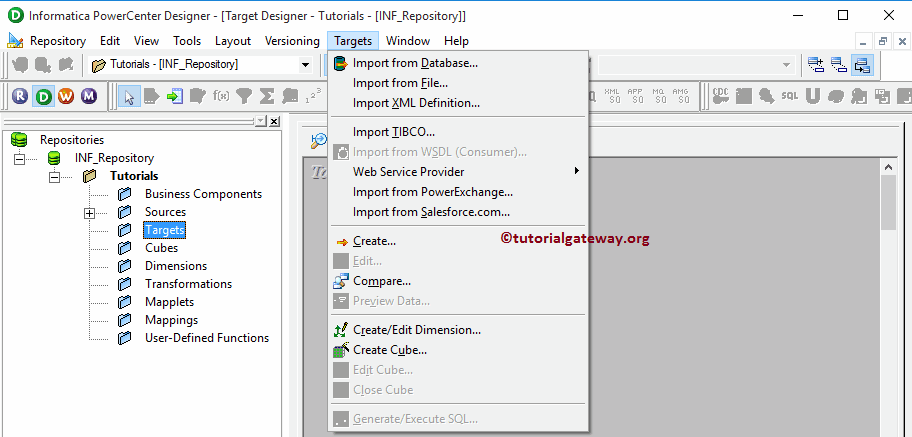Select the User-Defined Functions folder
The image size is (912, 437).
(x=206, y=338)
